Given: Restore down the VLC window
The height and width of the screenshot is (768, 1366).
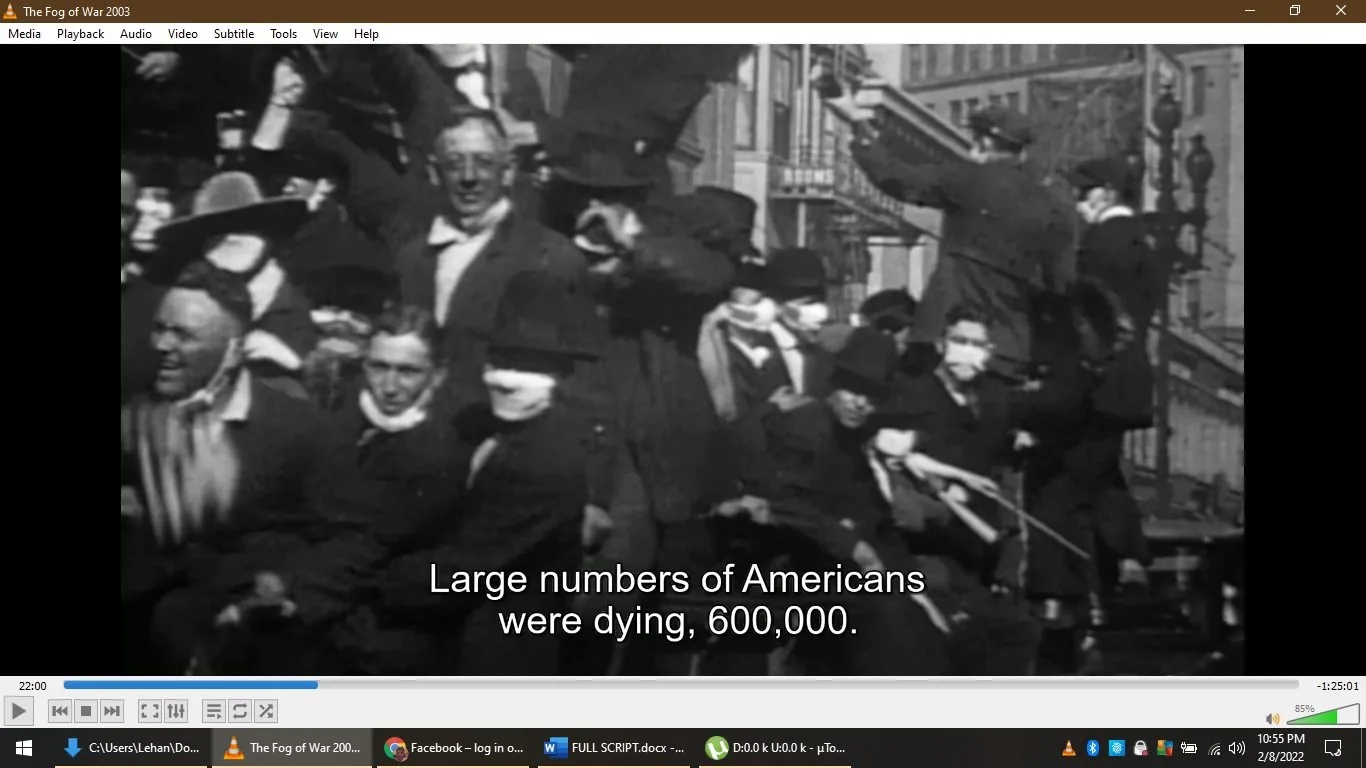Looking at the screenshot, I should pyautogui.click(x=1295, y=11).
